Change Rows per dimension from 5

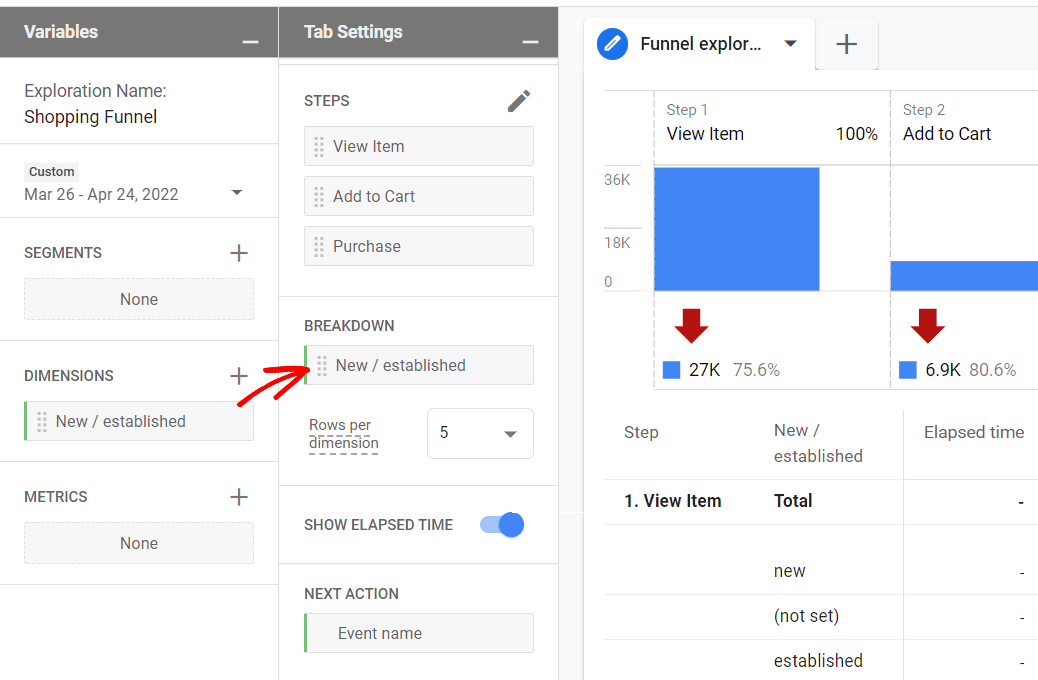[x=480, y=433]
